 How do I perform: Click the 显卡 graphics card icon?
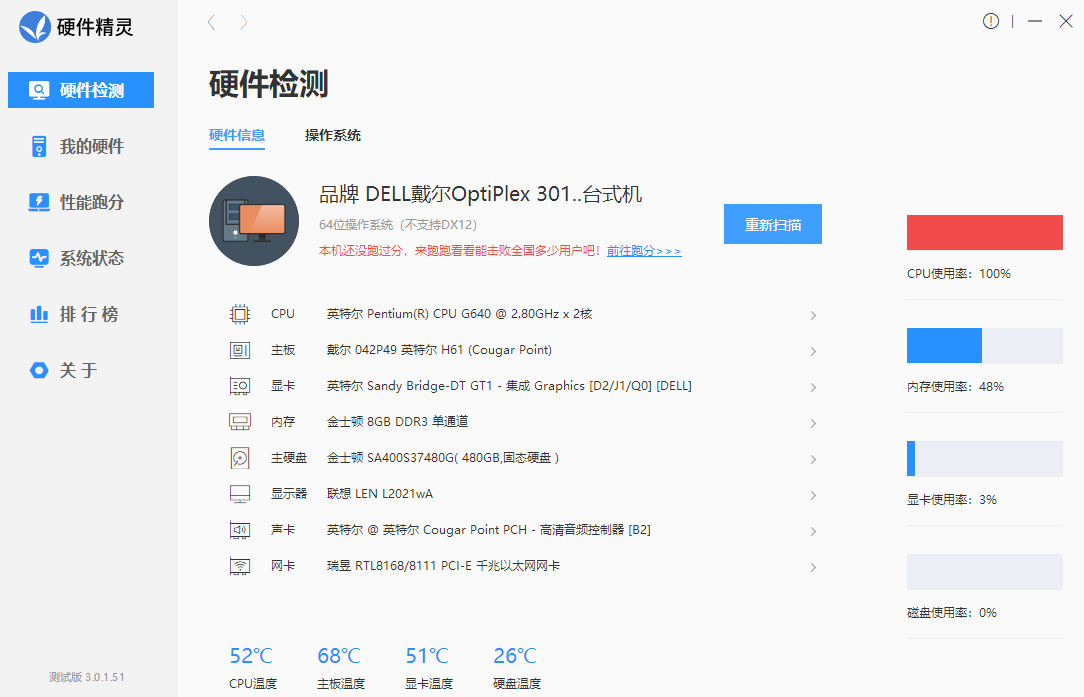point(240,386)
